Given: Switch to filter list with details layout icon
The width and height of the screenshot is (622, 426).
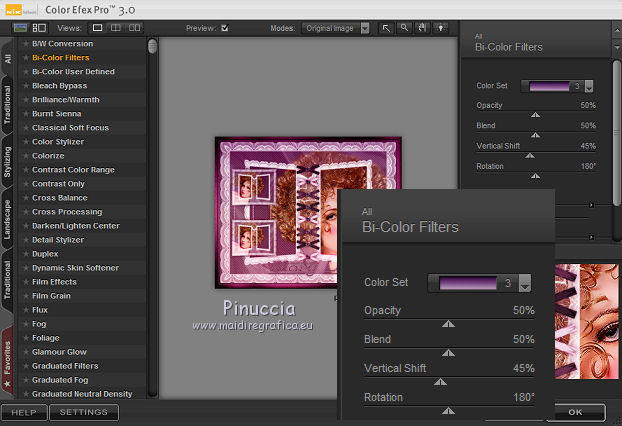Looking at the screenshot, I should click(x=39, y=28).
